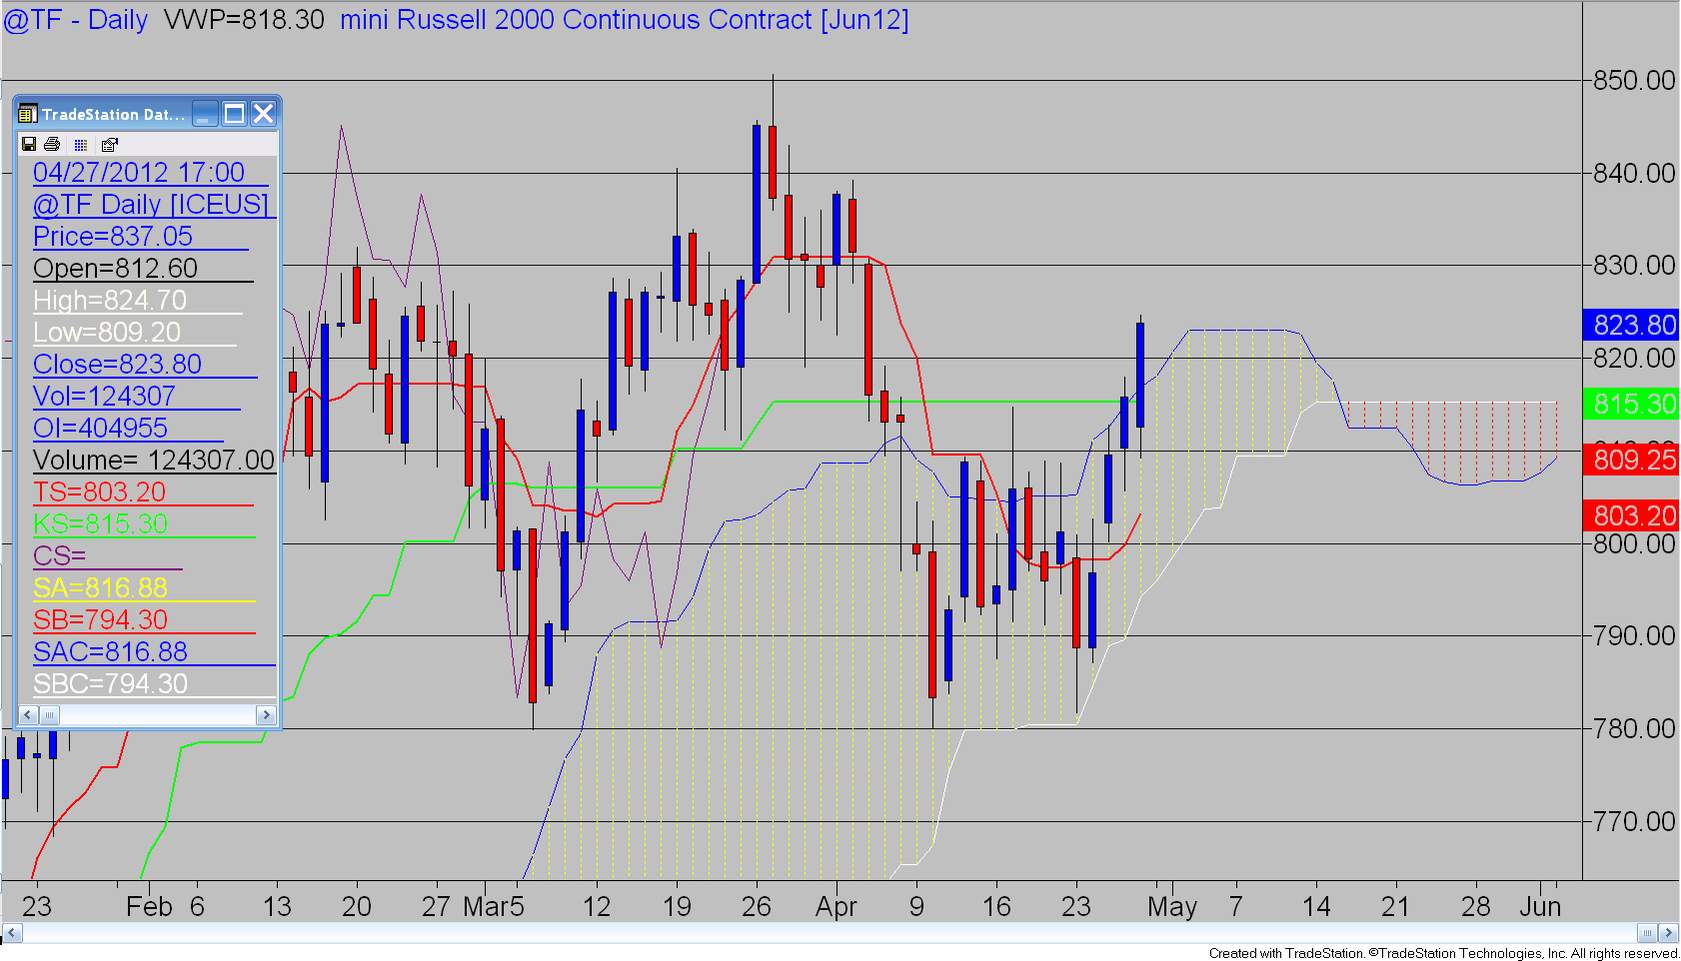Click the data window scrollbar right arrow

point(266,714)
